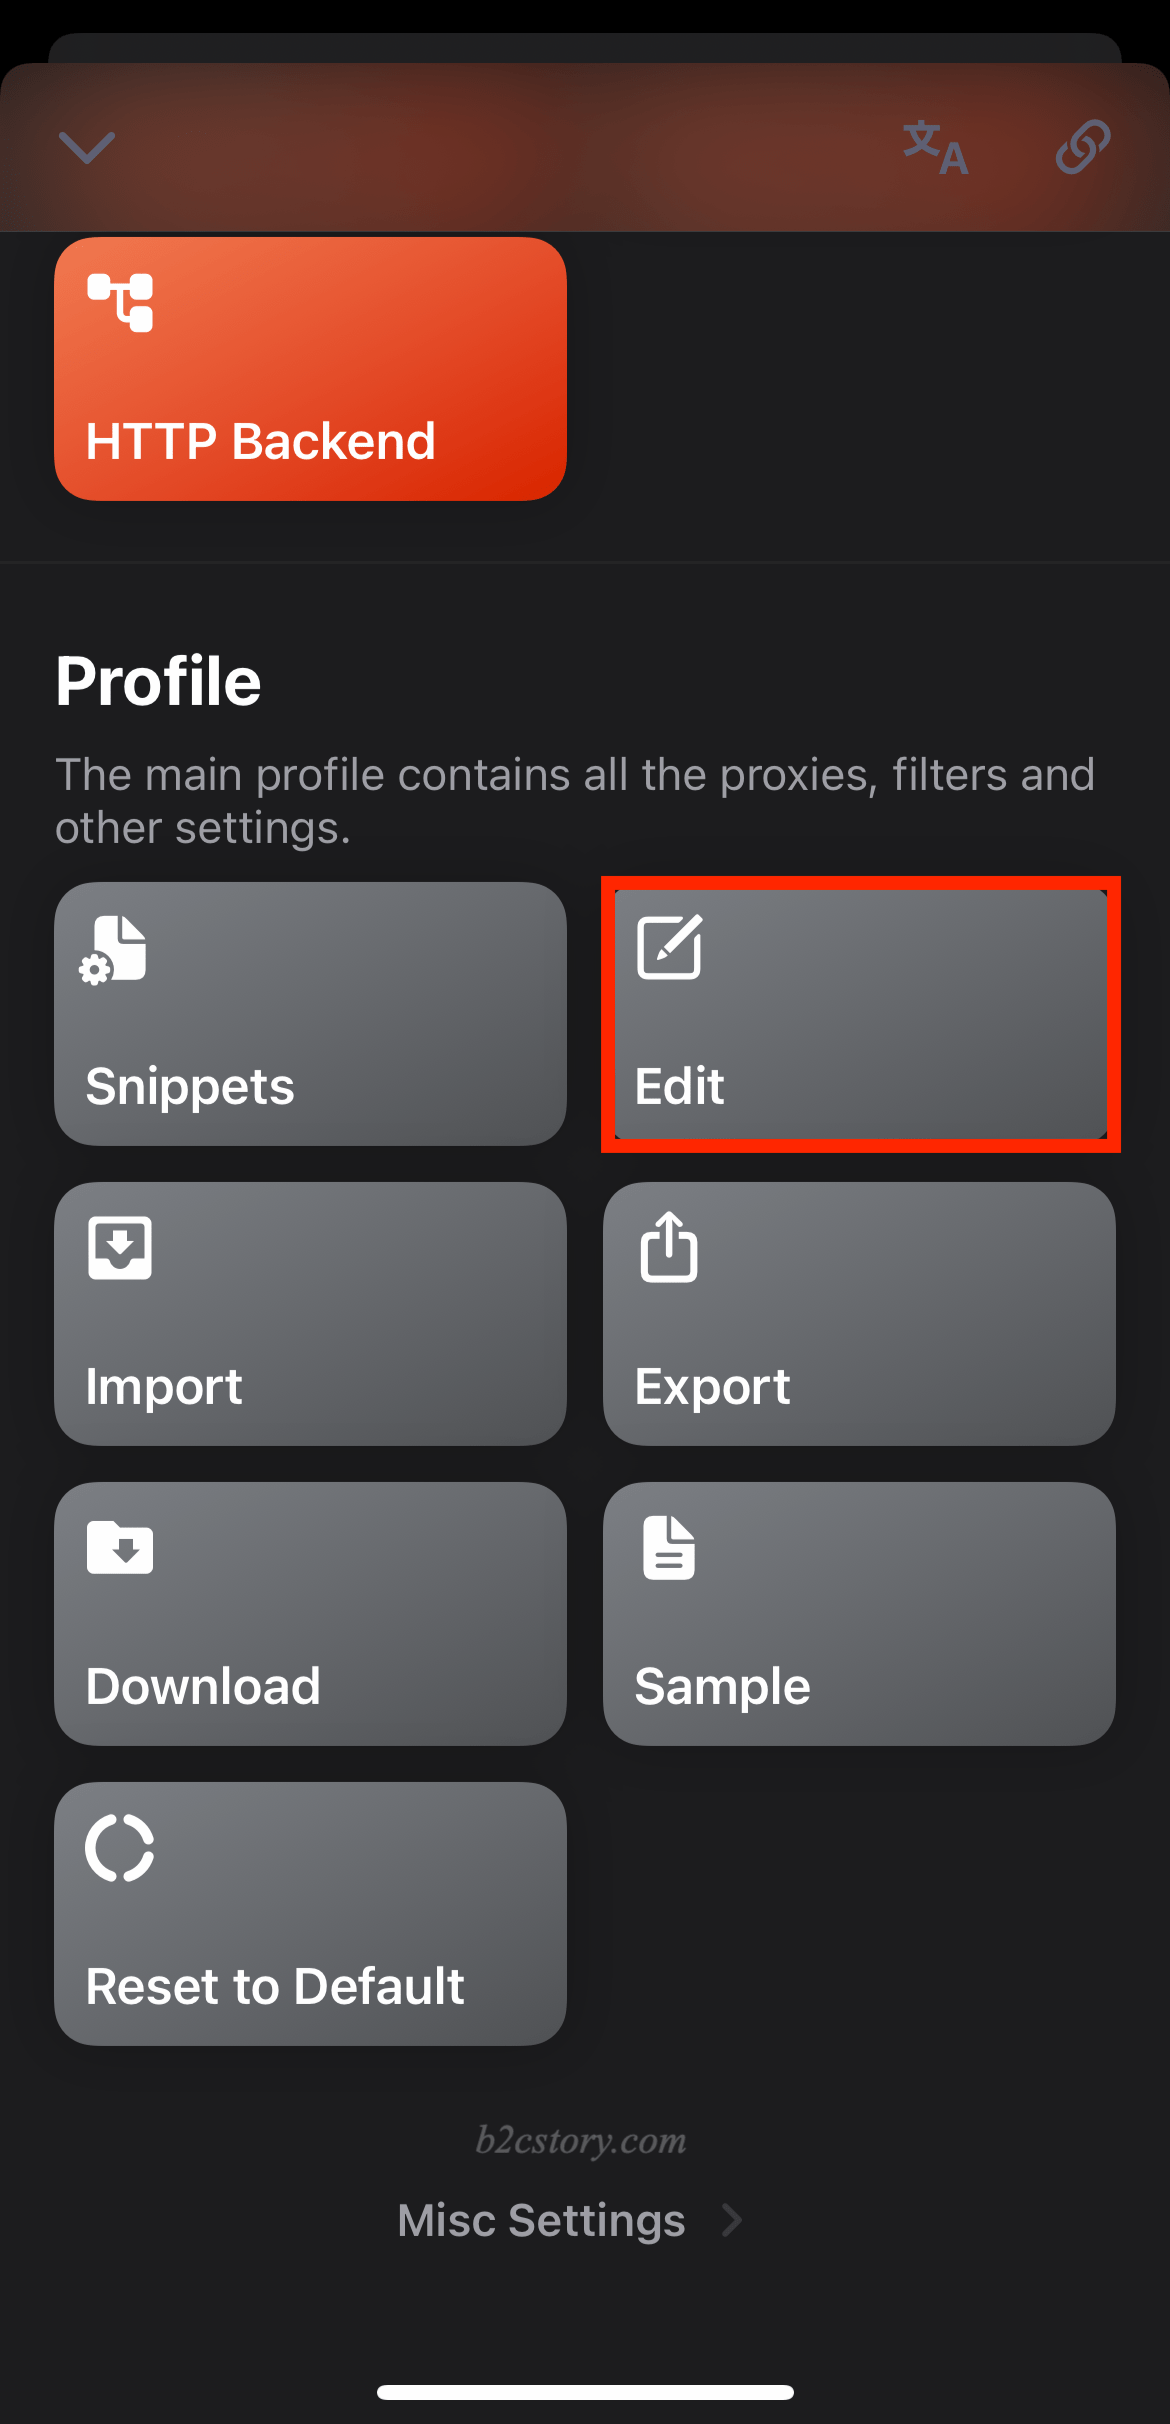The width and height of the screenshot is (1170, 2424).
Task: Open the HTTP Backend tile
Action: point(310,369)
